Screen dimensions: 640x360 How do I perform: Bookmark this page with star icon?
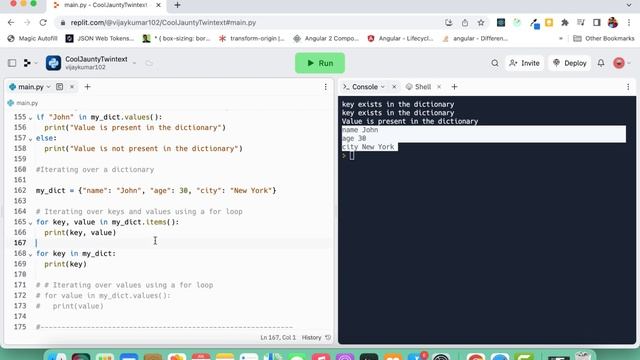pos(481,23)
